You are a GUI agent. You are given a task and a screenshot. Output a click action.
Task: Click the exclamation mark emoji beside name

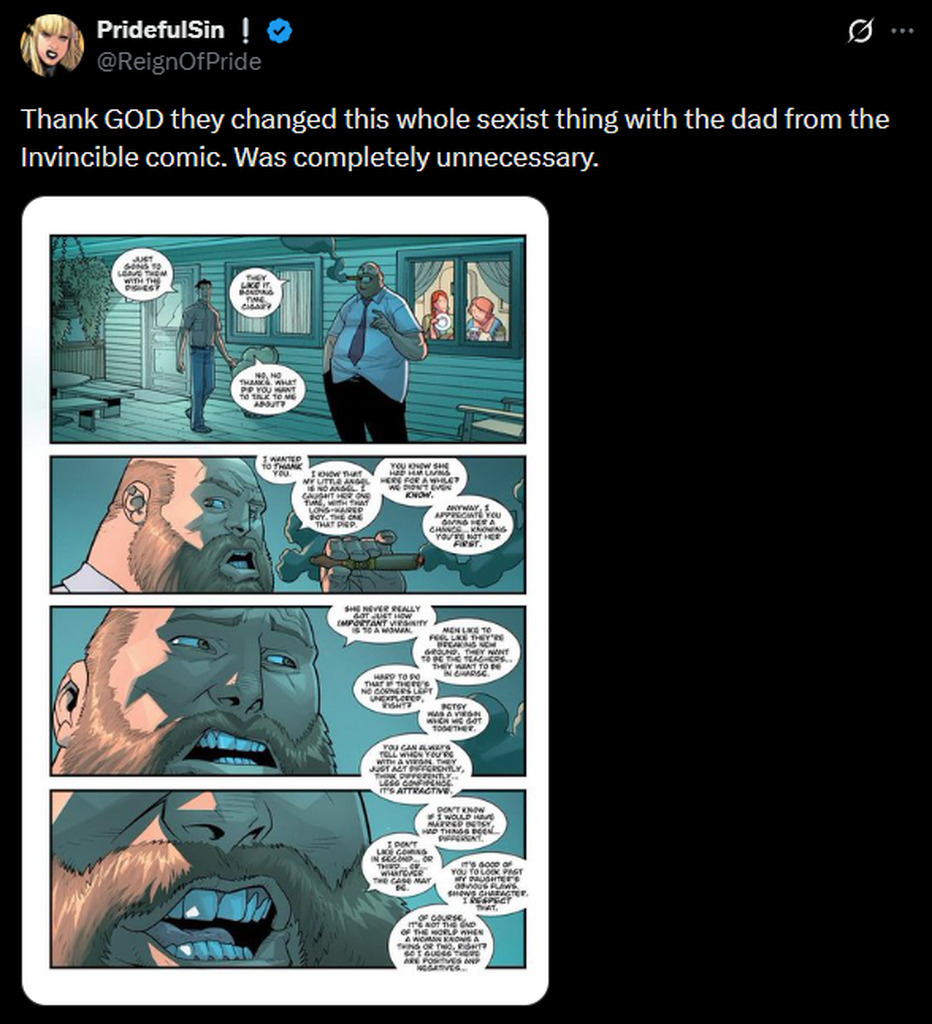[x=245, y=29]
